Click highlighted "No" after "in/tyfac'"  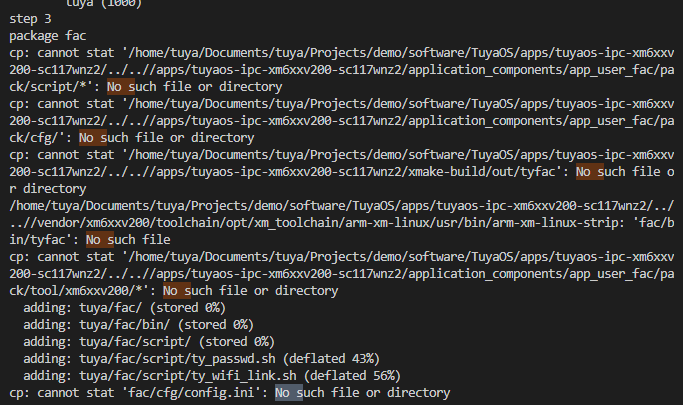tap(98, 240)
